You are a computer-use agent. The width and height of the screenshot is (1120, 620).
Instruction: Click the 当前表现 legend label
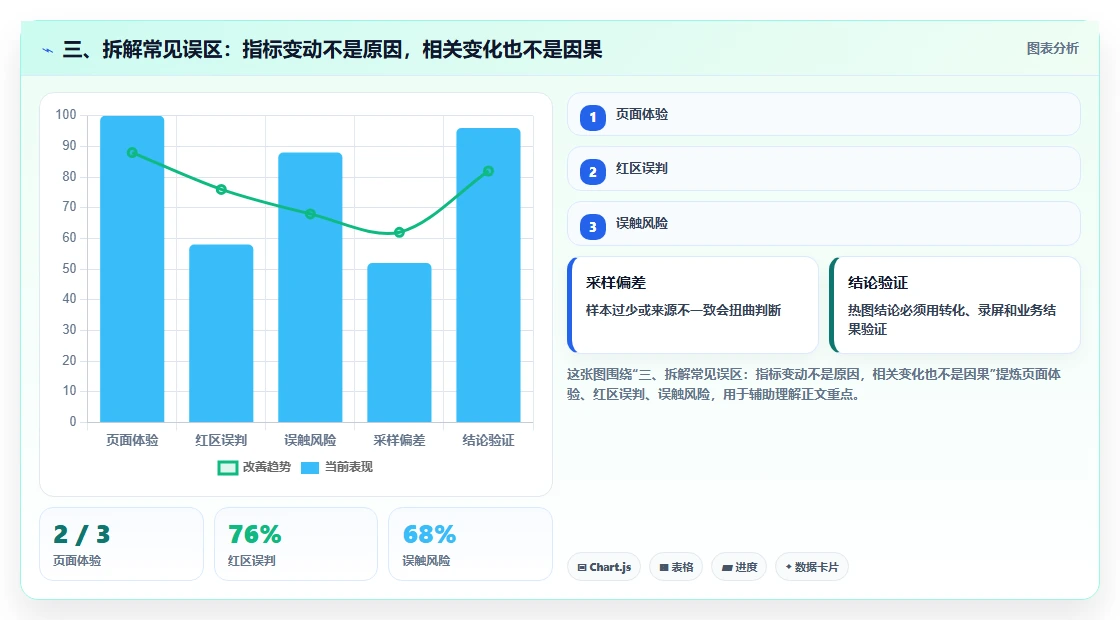click(349, 466)
